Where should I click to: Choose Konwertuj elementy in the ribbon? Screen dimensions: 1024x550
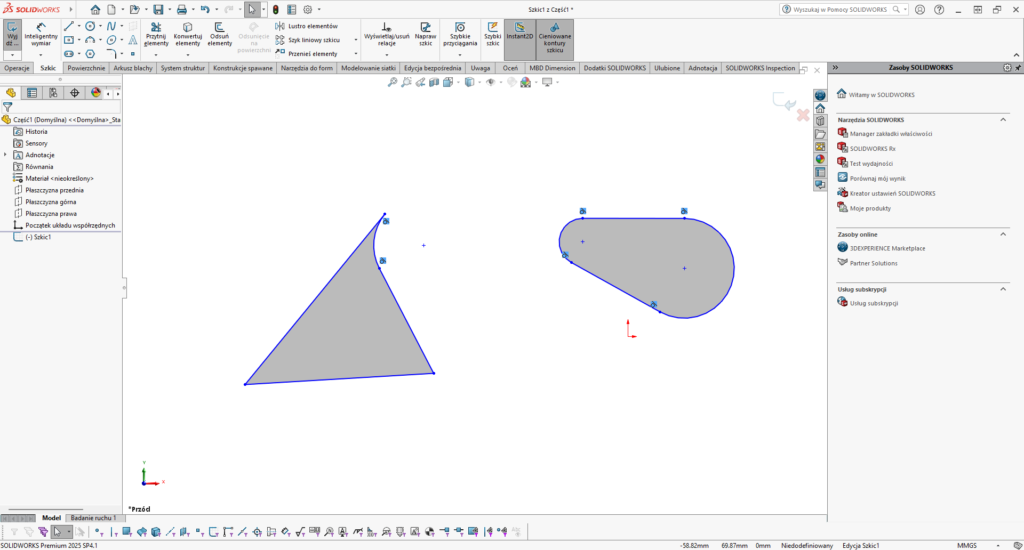click(x=188, y=34)
